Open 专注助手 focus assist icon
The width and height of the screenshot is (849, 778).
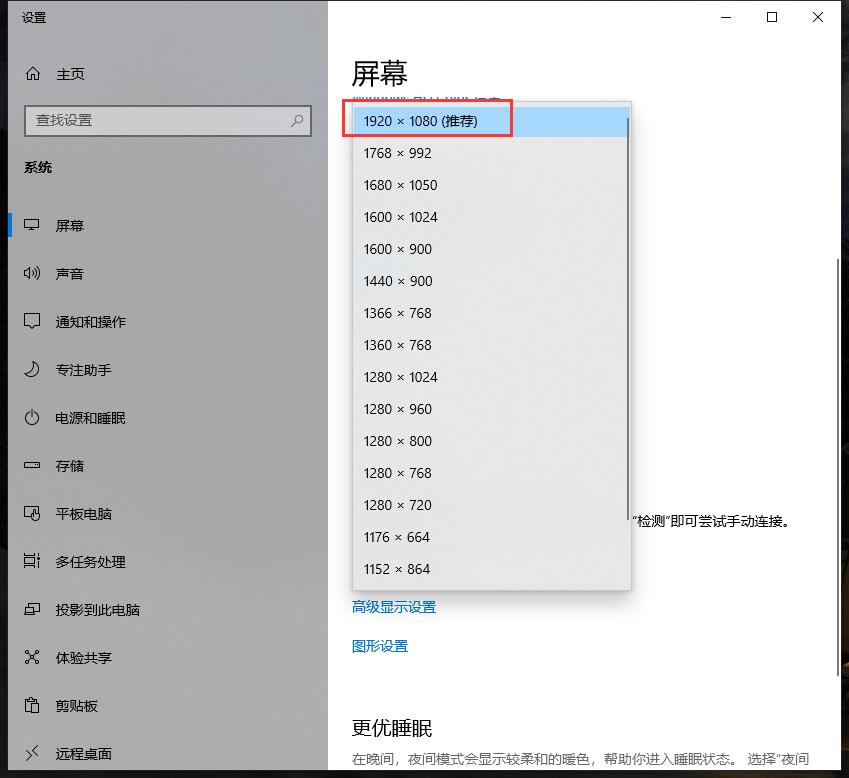coord(30,369)
